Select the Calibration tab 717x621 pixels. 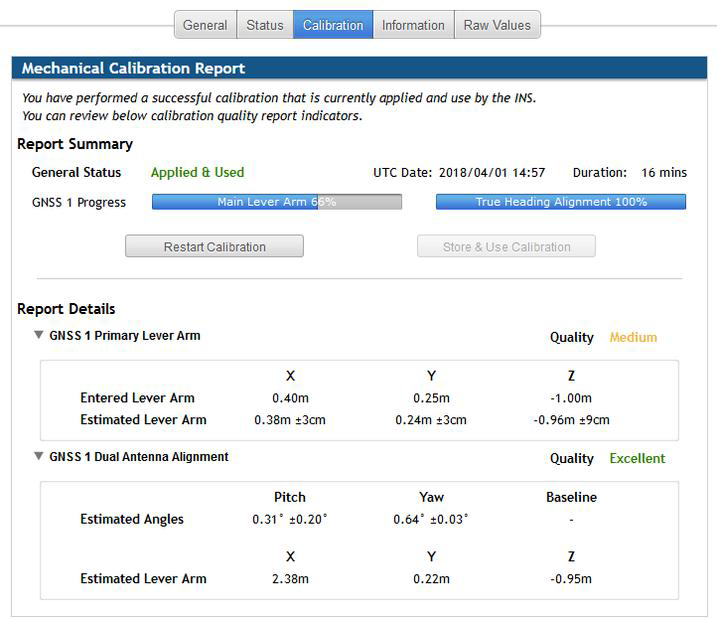pyautogui.click(x=333, y=25)
